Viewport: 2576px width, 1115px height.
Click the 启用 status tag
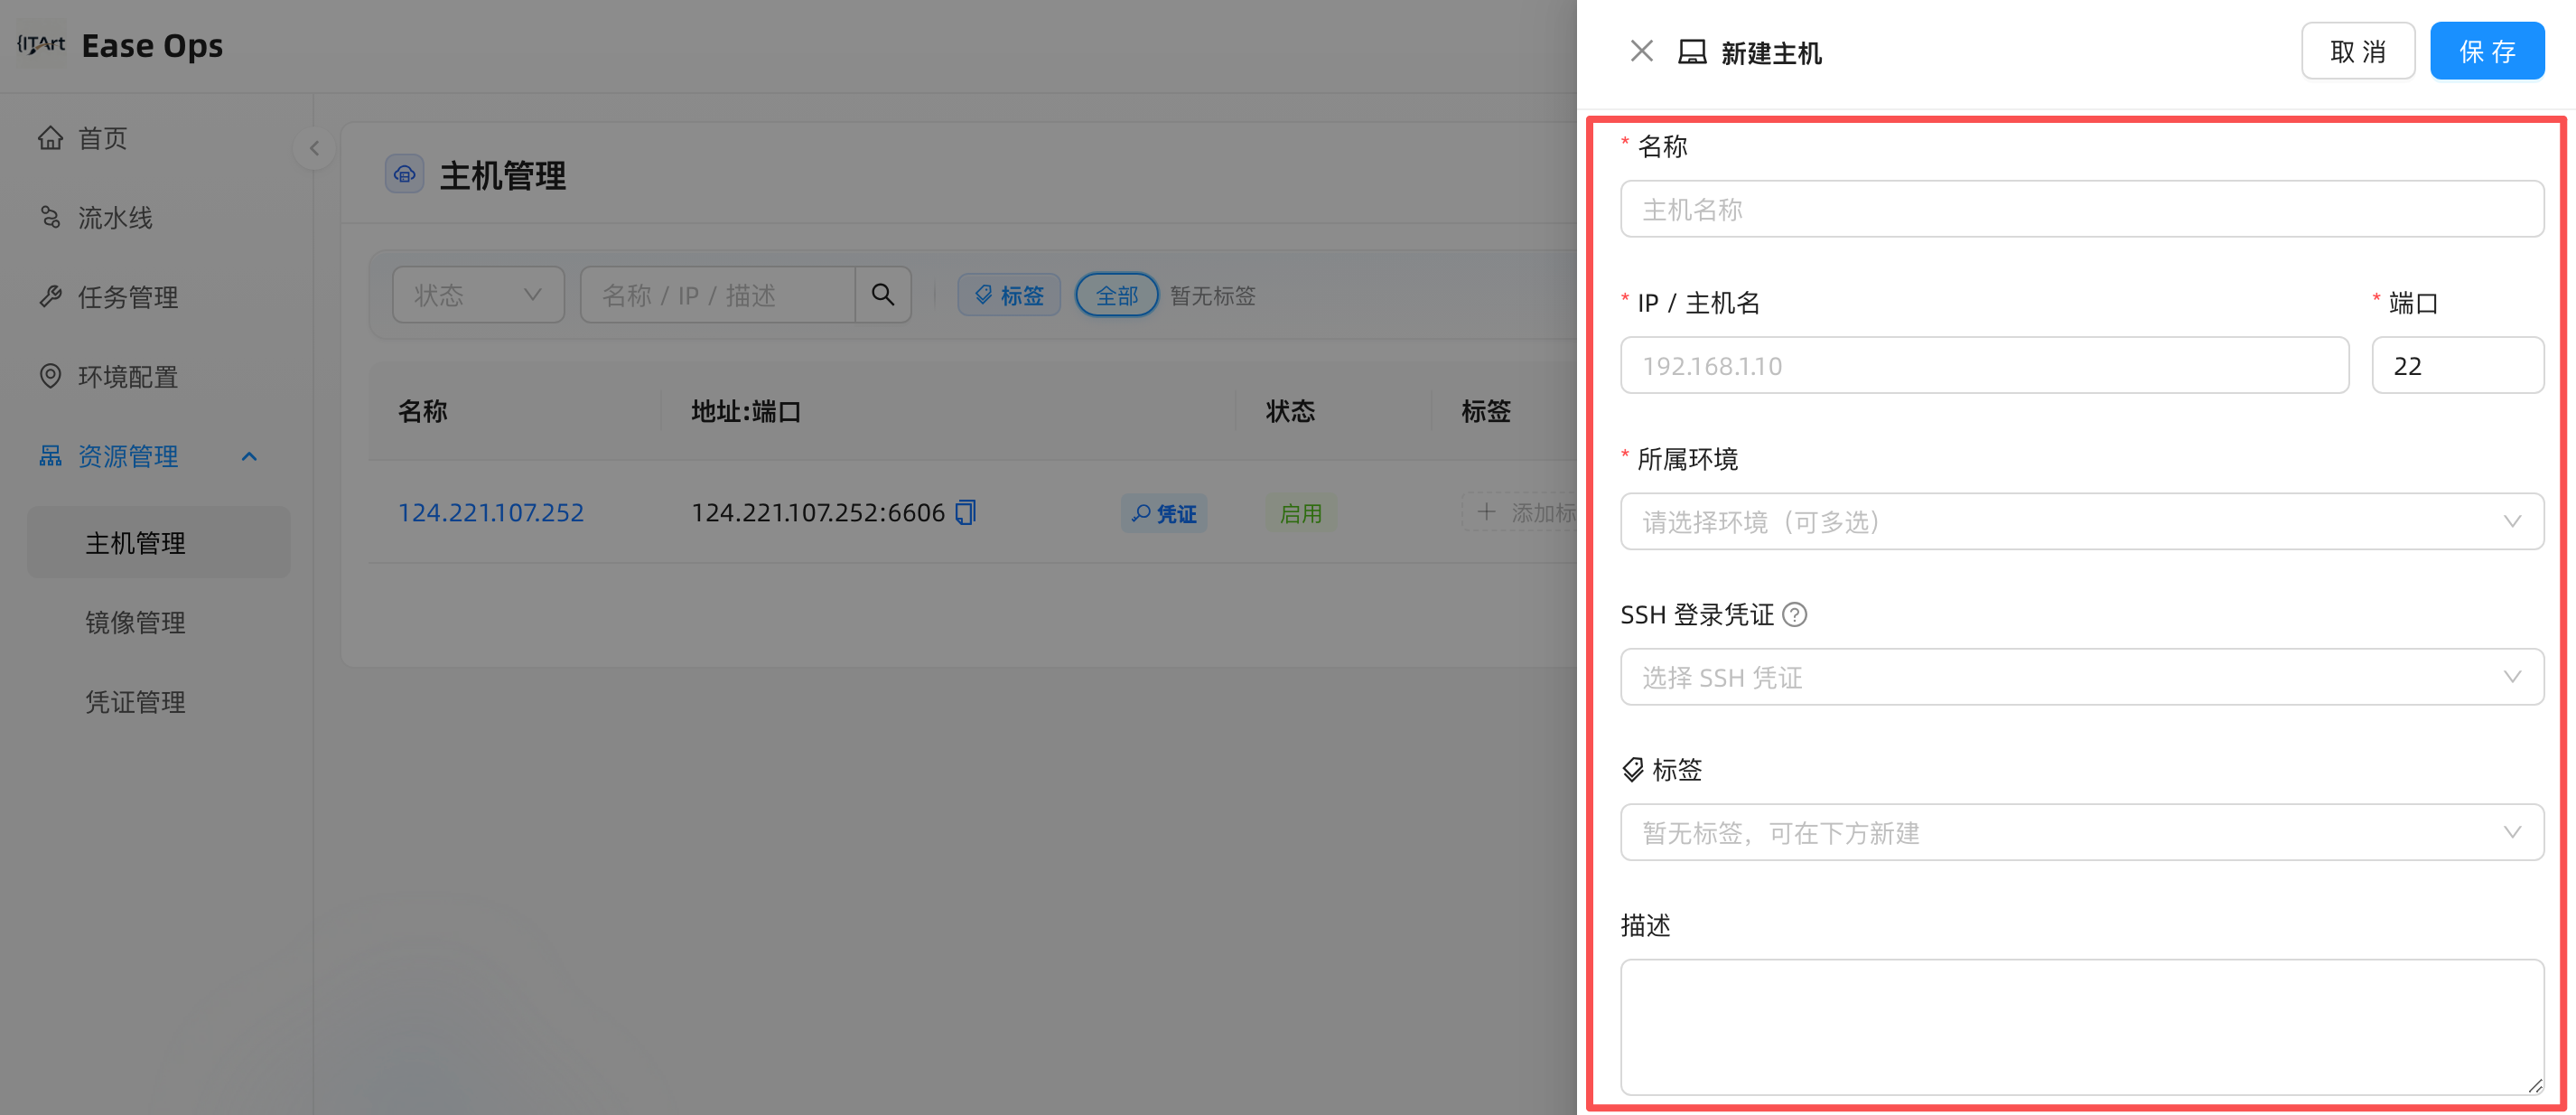coord(1301,513)
